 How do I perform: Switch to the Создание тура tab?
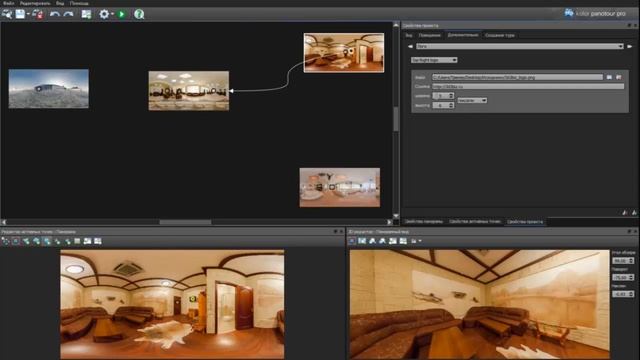(500, 36)
